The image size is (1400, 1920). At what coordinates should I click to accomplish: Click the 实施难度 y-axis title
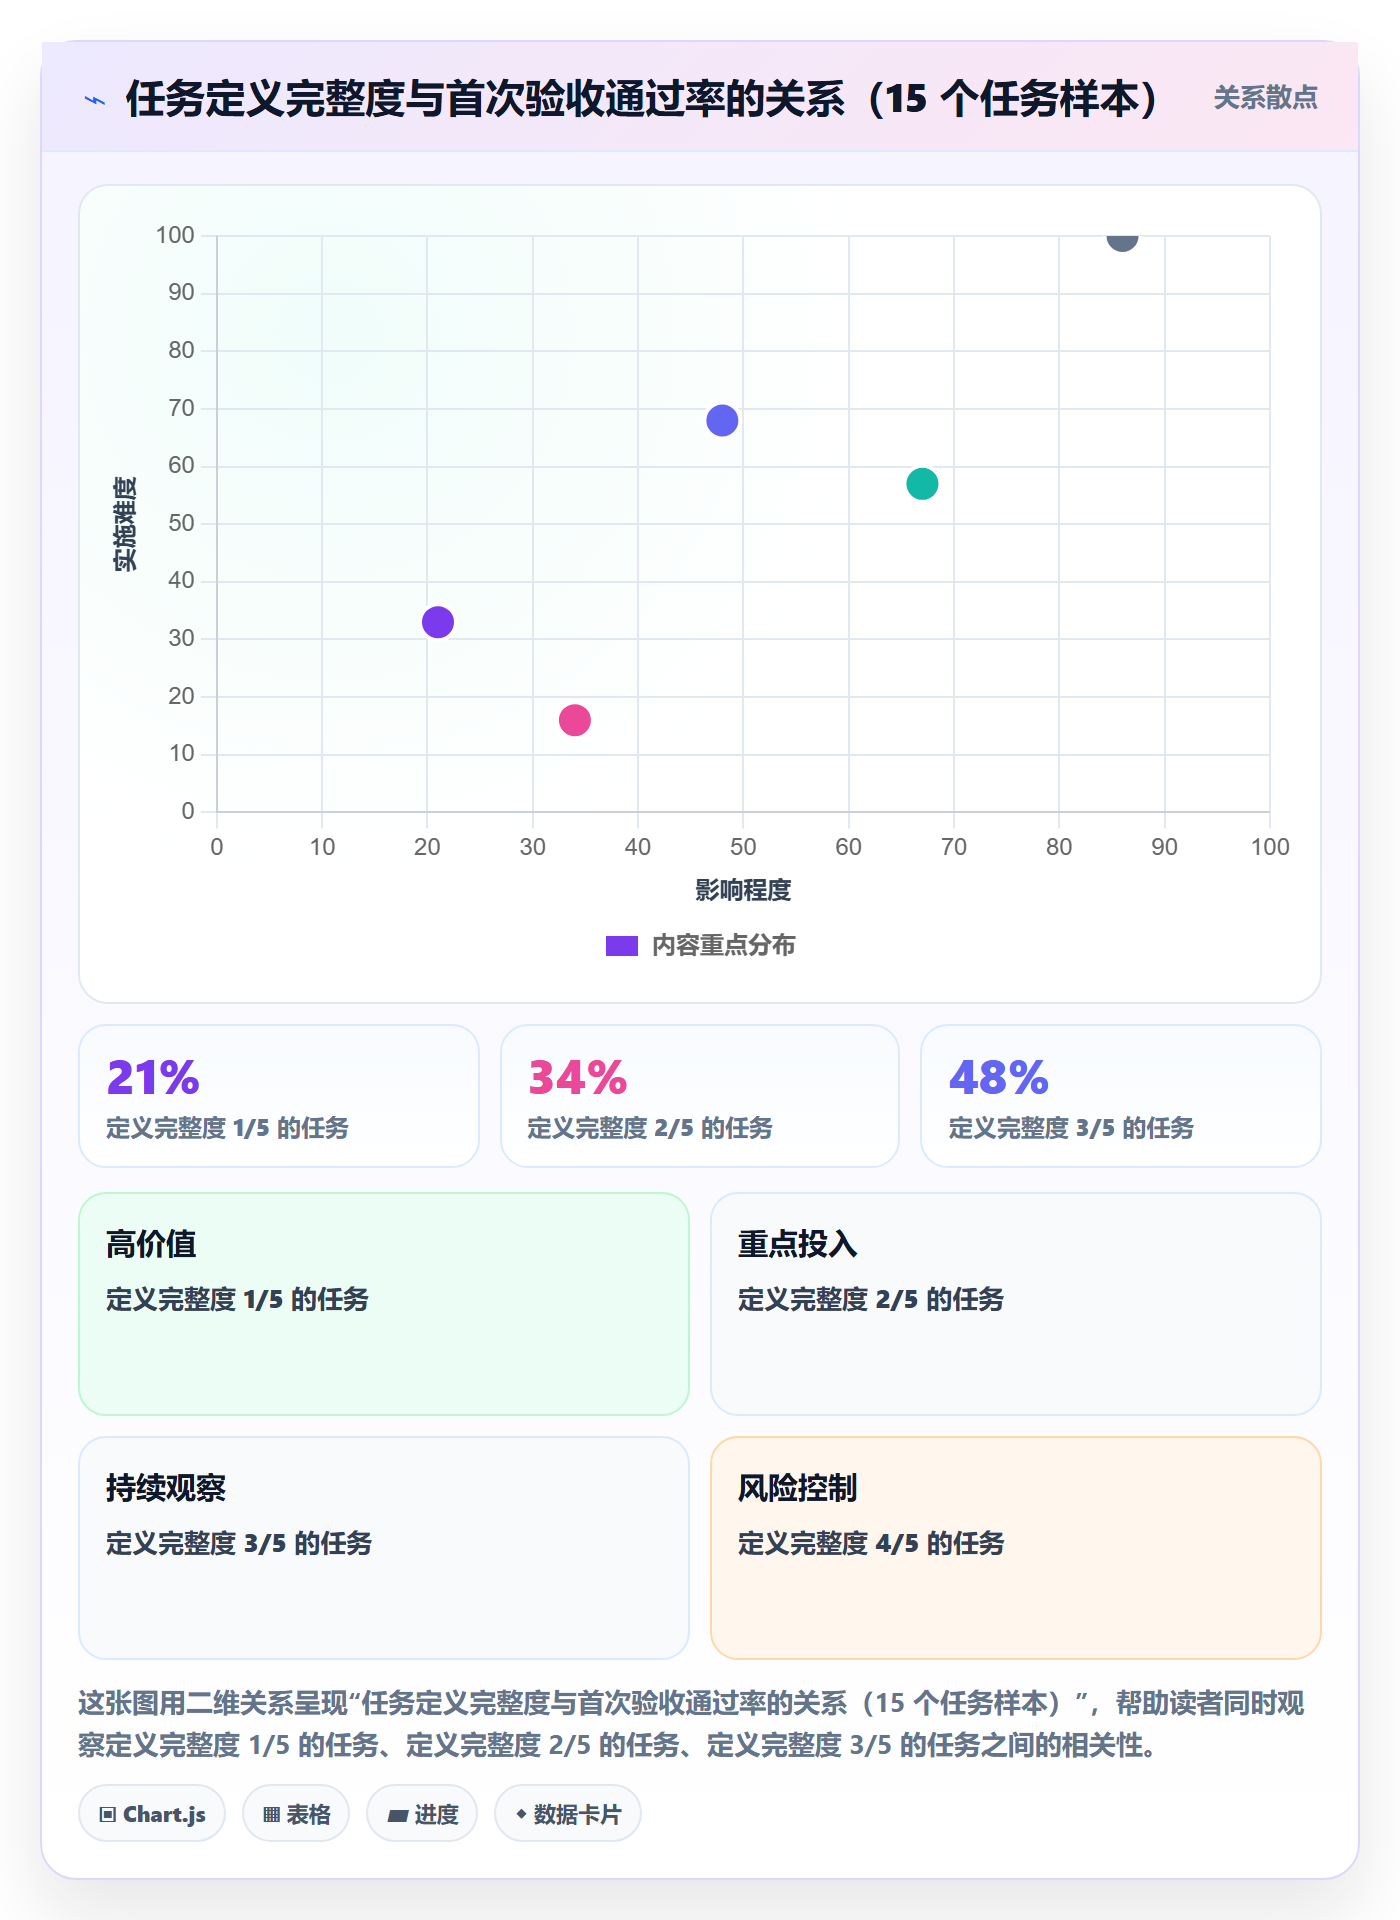click(x=125, y=524)
